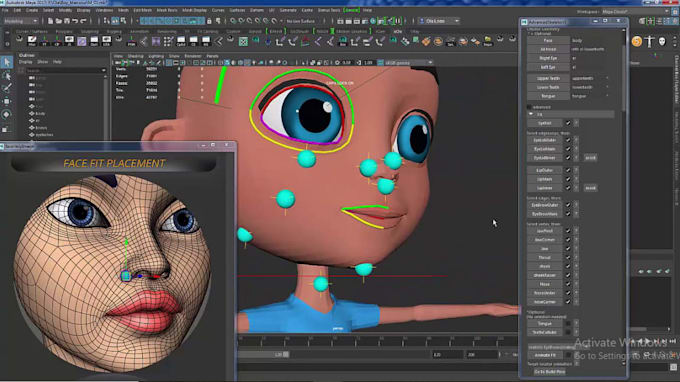Click the Face Fit Placement reference image
Viewport: 680px width, 382px height.
coord(113,273)
